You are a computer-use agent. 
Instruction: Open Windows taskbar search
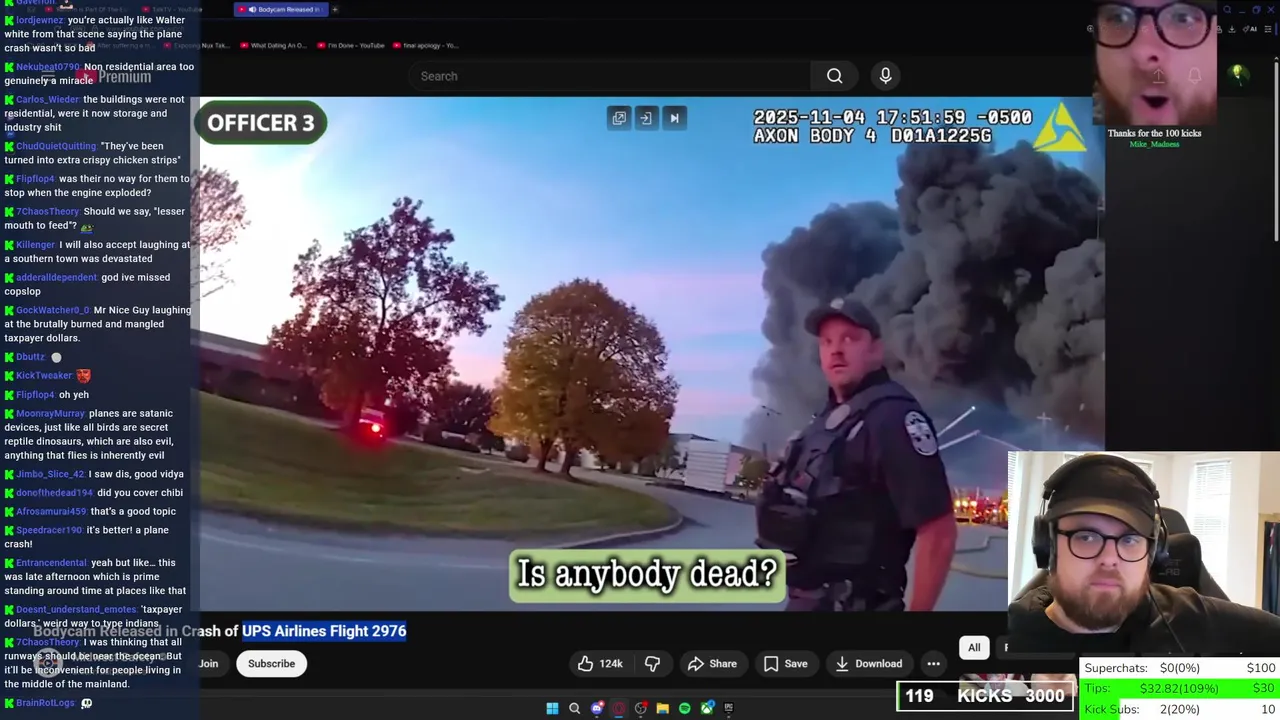[x=574, y=708]
